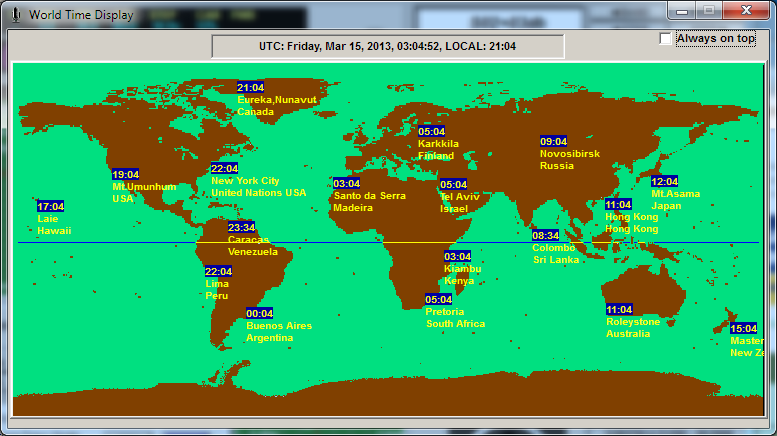The height and width of the screenshot is (436, 777).
Task: Select the Buenos Aires Argentina label
Action: [x=279, y=332]
